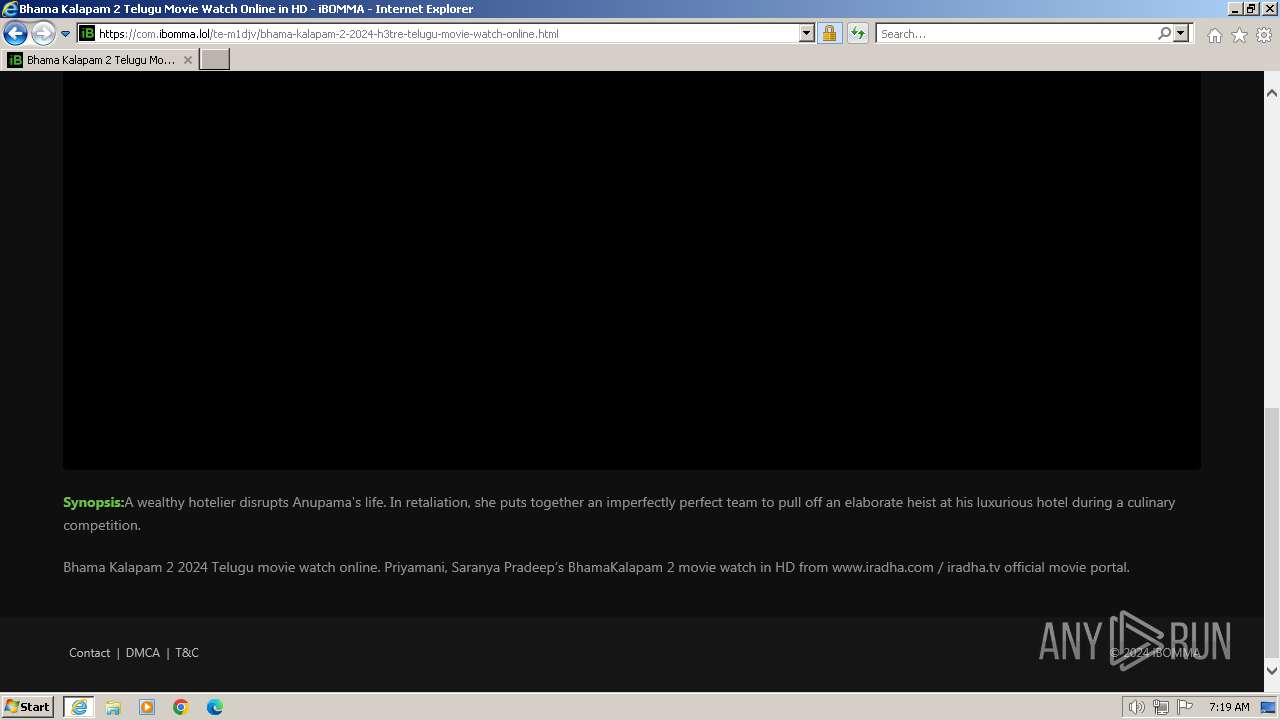Click the Refresh page icon
The height and width of the screenshot is (720, 1280).
tap(858, 33)
